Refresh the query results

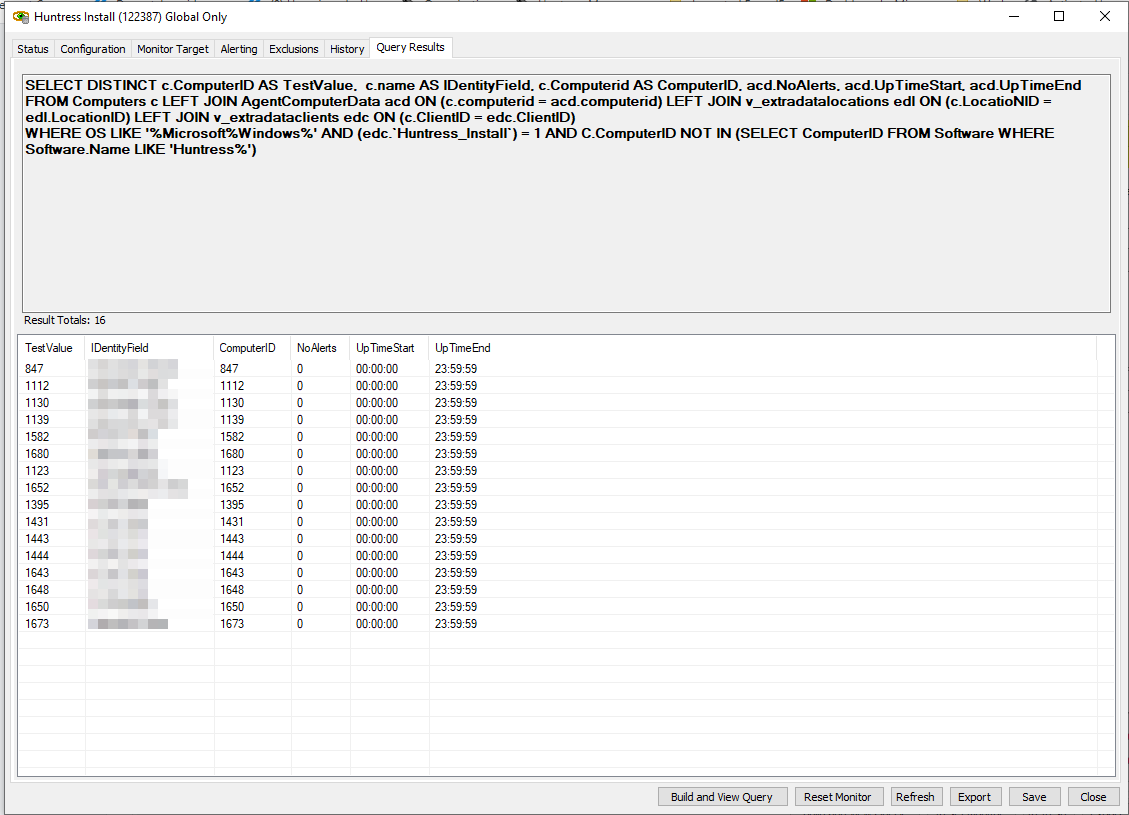point(916,796)
